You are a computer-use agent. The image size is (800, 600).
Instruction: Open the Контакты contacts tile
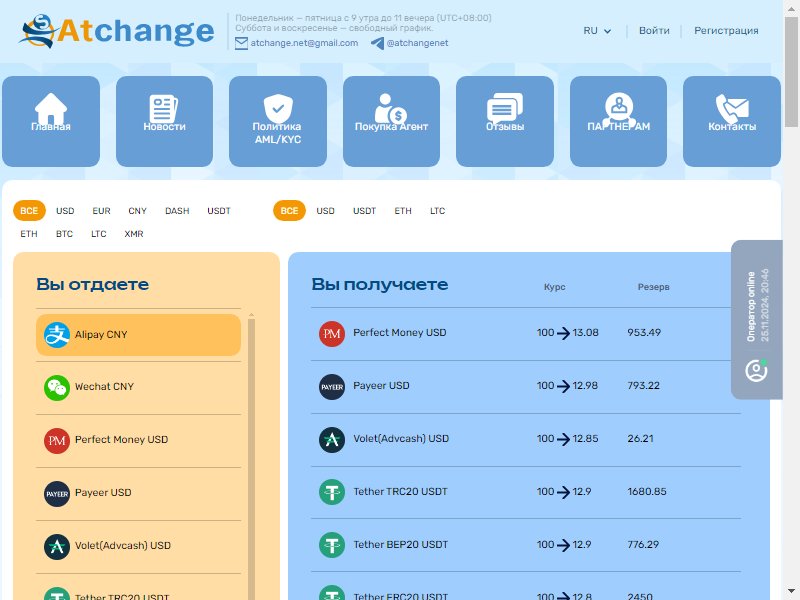(732, 121)
